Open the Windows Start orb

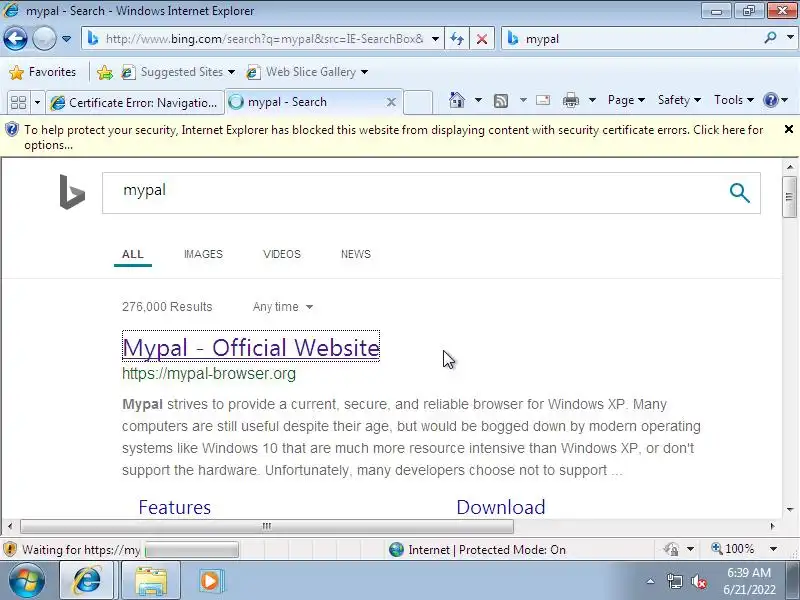(x=27, y=580)
